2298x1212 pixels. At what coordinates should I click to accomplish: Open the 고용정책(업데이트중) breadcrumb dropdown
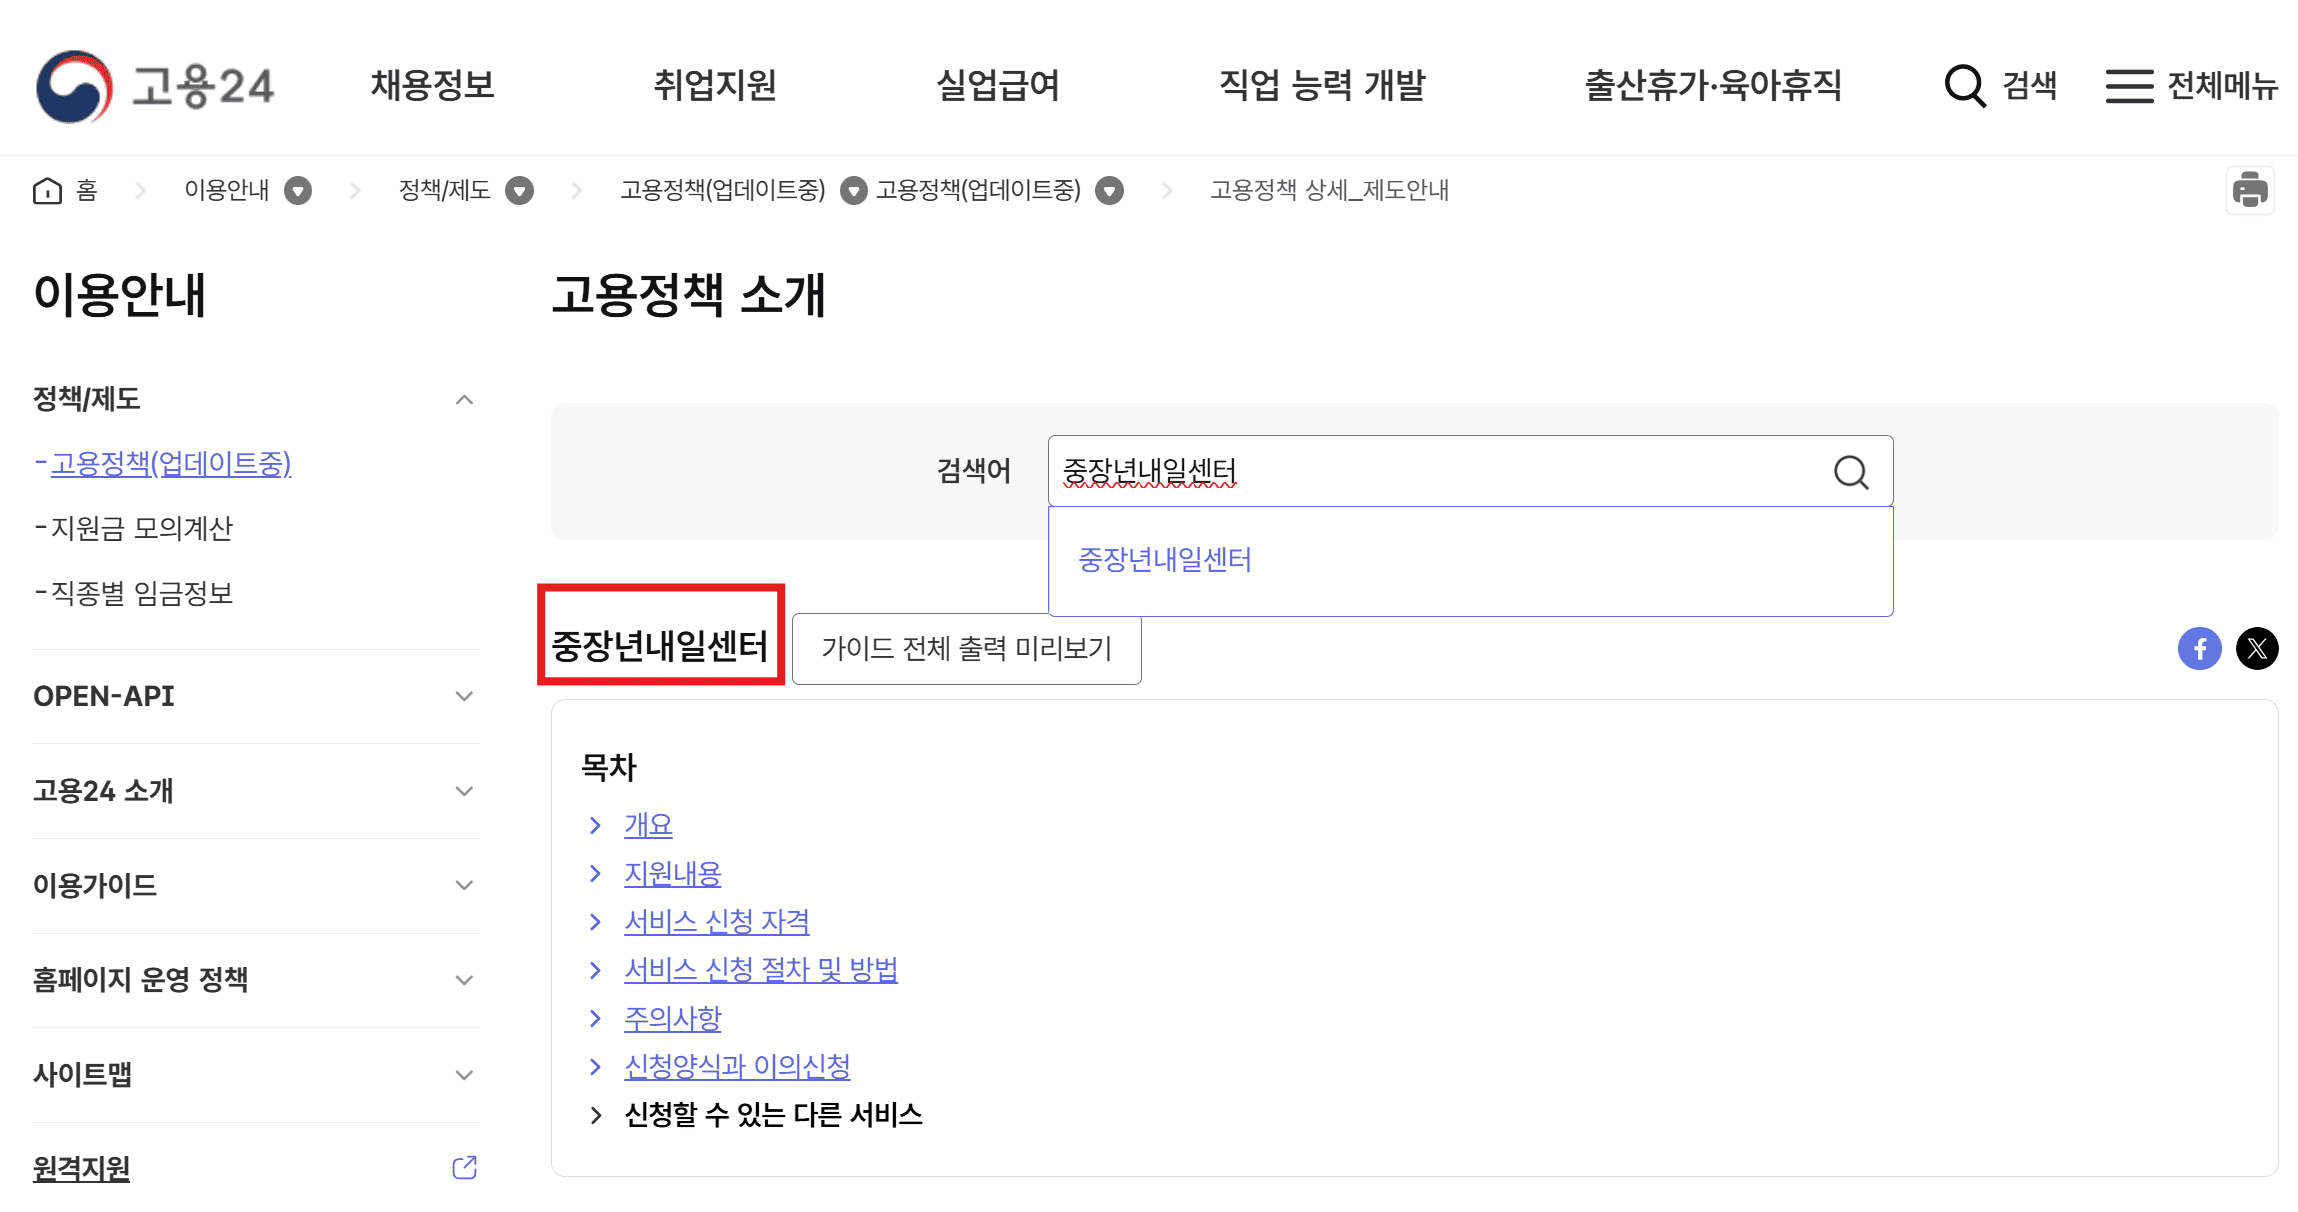point(852,190)
